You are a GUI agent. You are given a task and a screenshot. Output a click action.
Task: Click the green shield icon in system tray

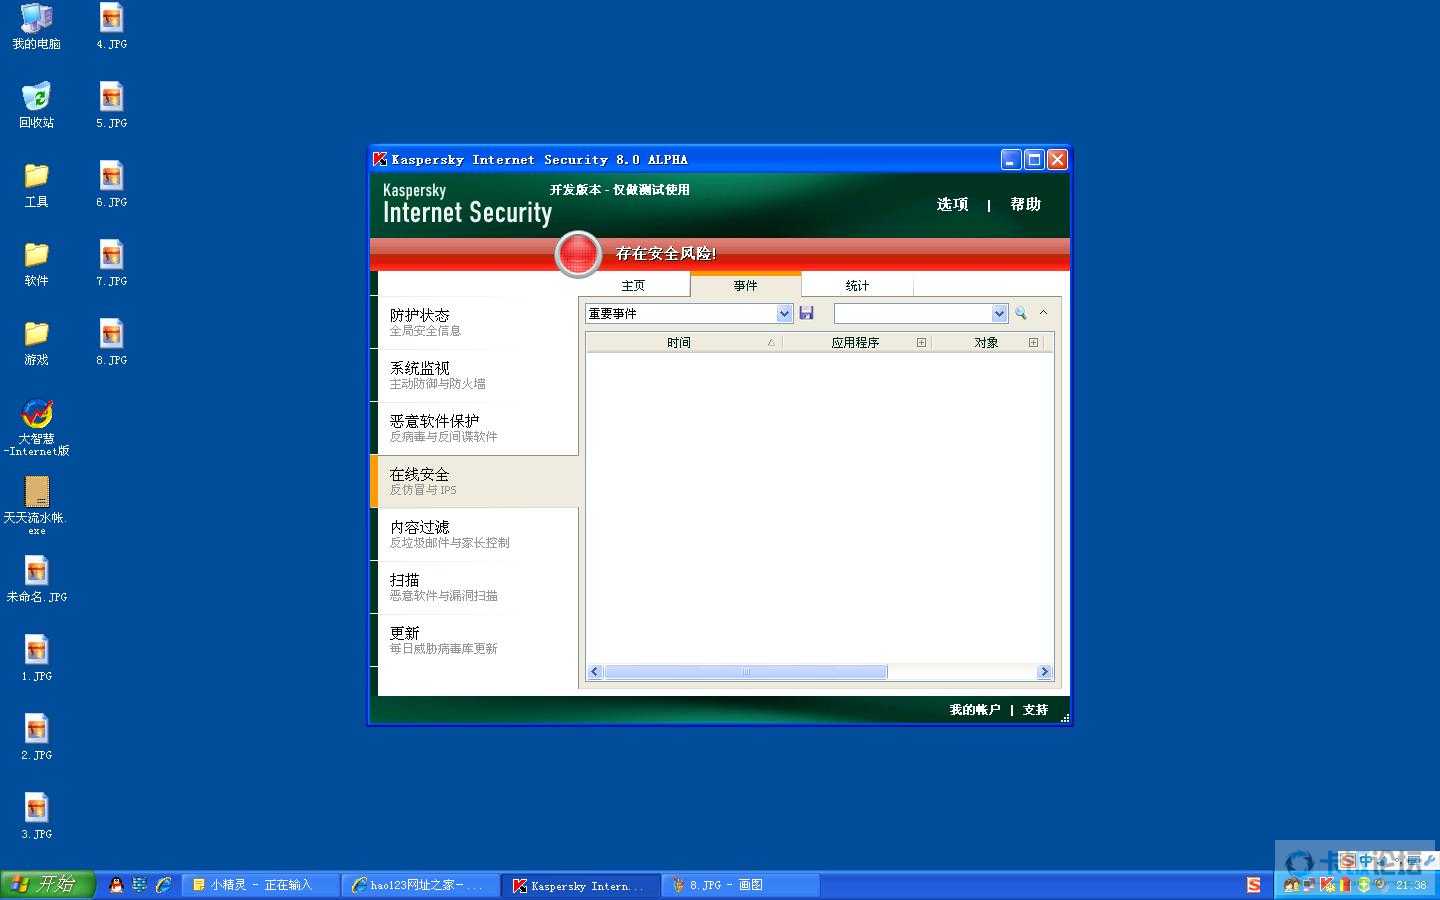(1364, 885)
